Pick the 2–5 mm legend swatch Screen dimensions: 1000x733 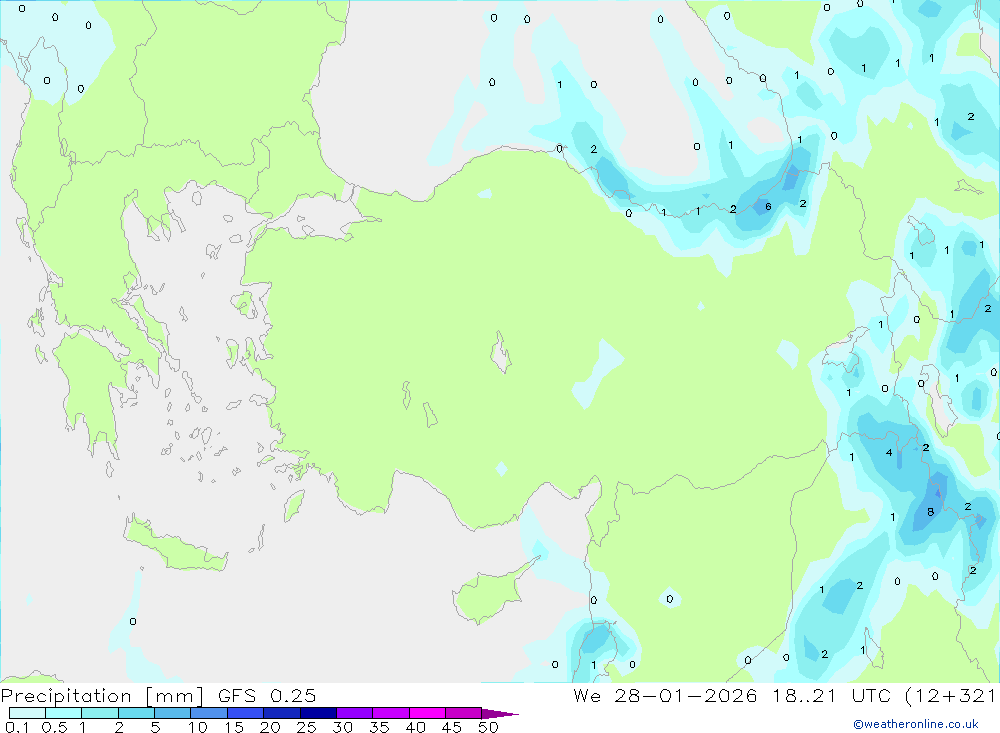(136, 713)
